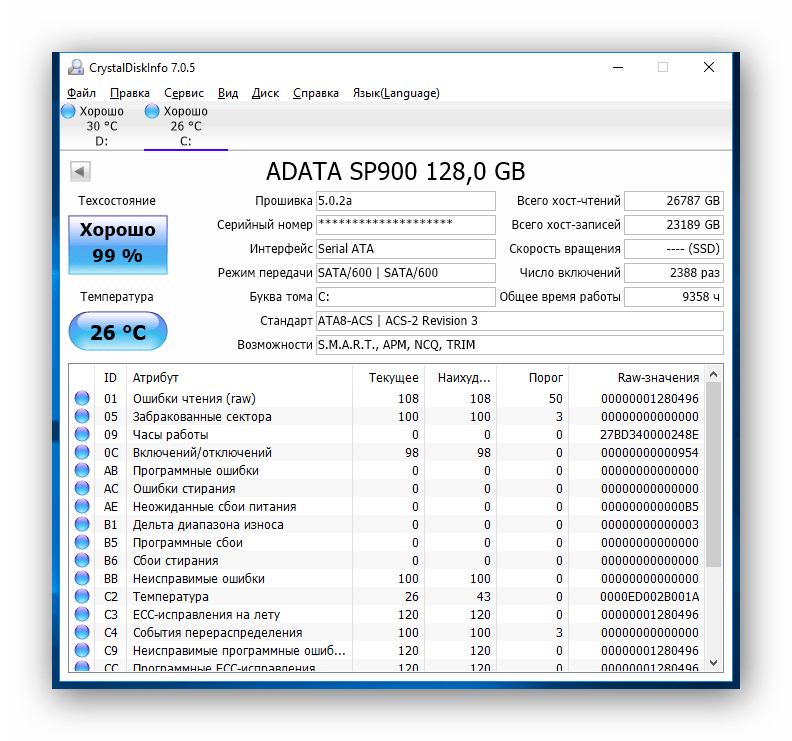Select the Включений/отключений row text

click(x=202, y=453)
